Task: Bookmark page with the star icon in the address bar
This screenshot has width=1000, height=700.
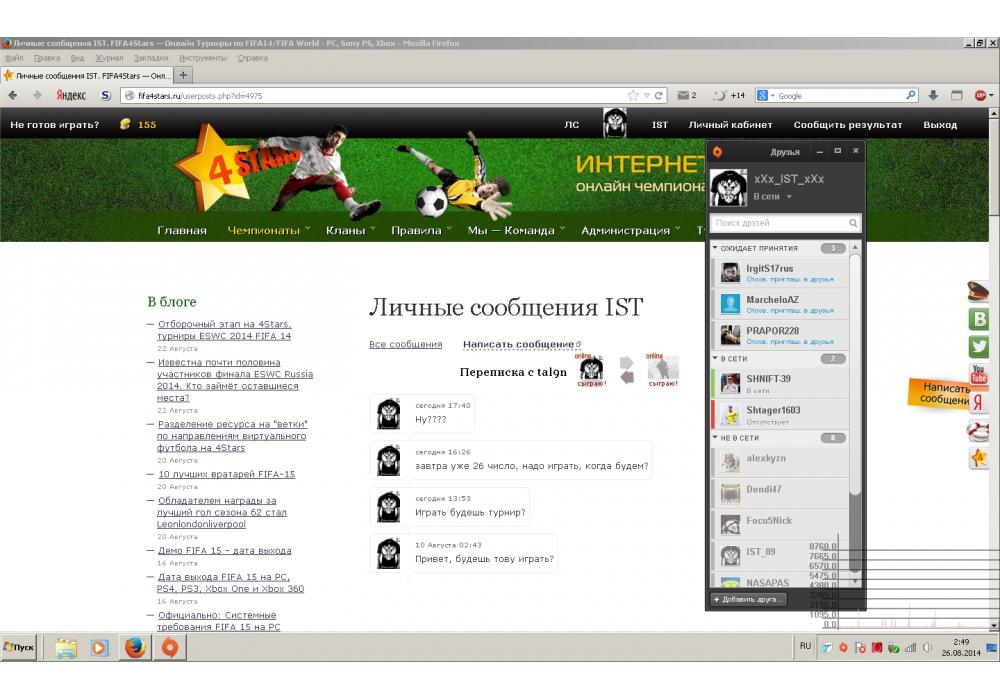Action: point(633,96)
